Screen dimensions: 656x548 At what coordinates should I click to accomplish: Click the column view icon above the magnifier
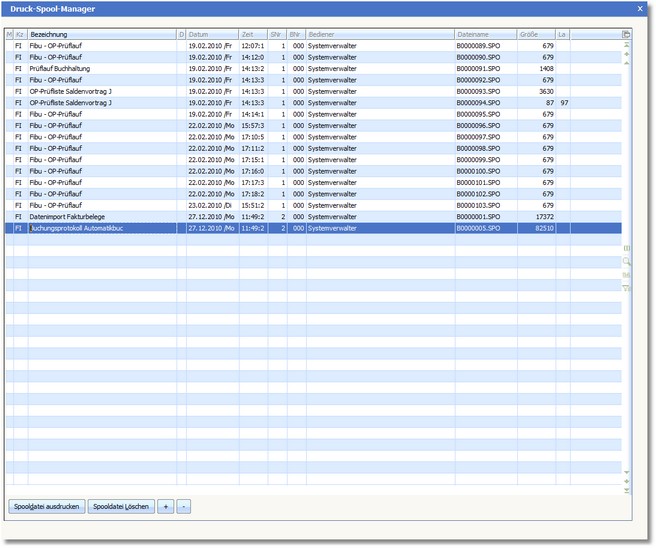point(627,248)
